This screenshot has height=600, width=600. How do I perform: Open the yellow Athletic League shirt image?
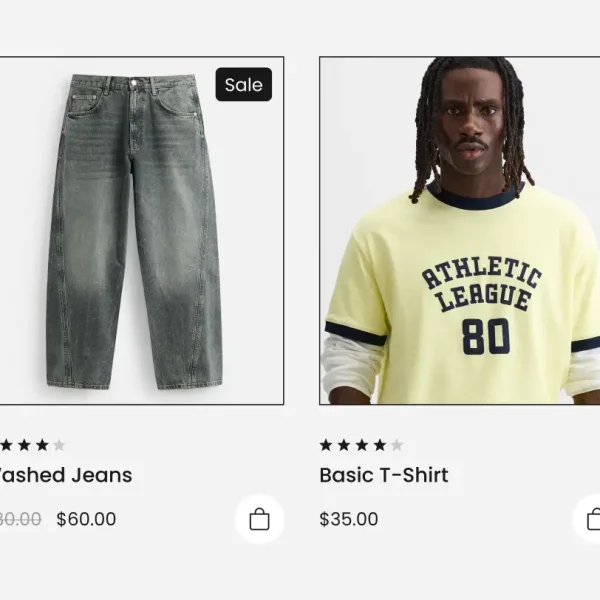tap(460, 230)
